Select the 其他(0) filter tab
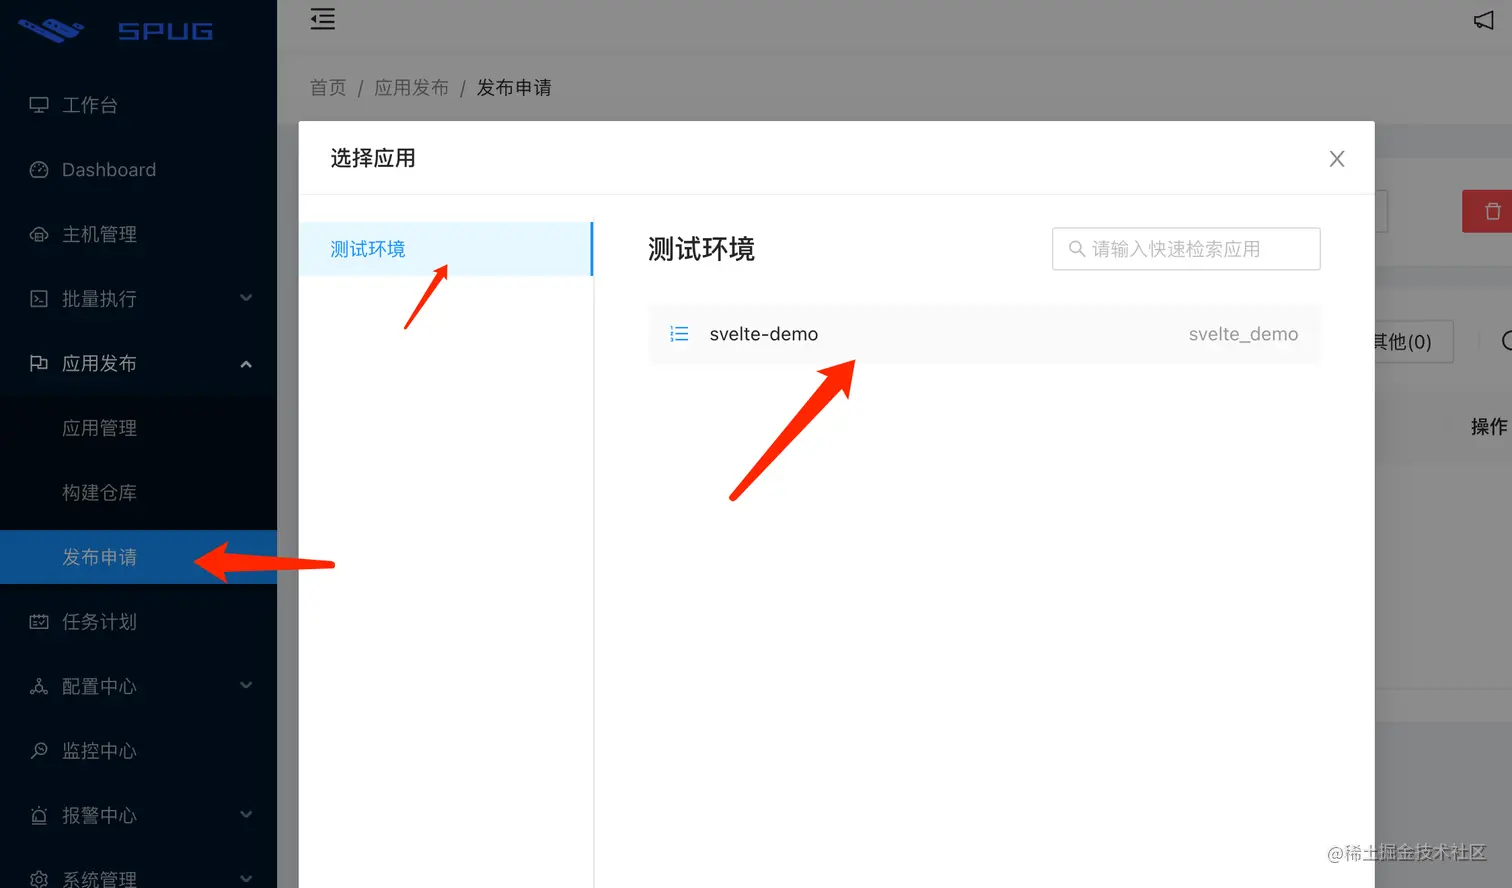Screen dimensions: 1512x888 click(1413, 342)
